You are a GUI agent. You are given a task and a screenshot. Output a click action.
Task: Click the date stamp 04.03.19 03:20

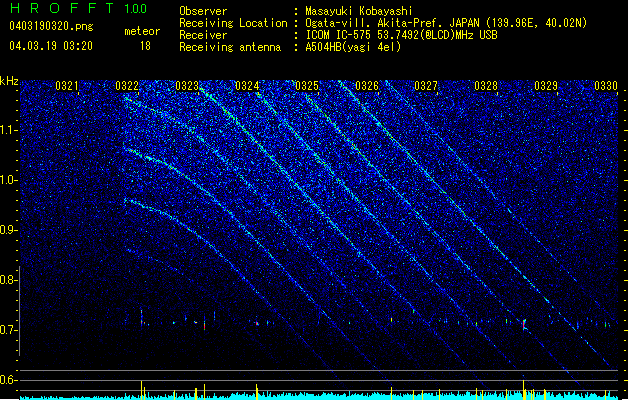point(51,46)
